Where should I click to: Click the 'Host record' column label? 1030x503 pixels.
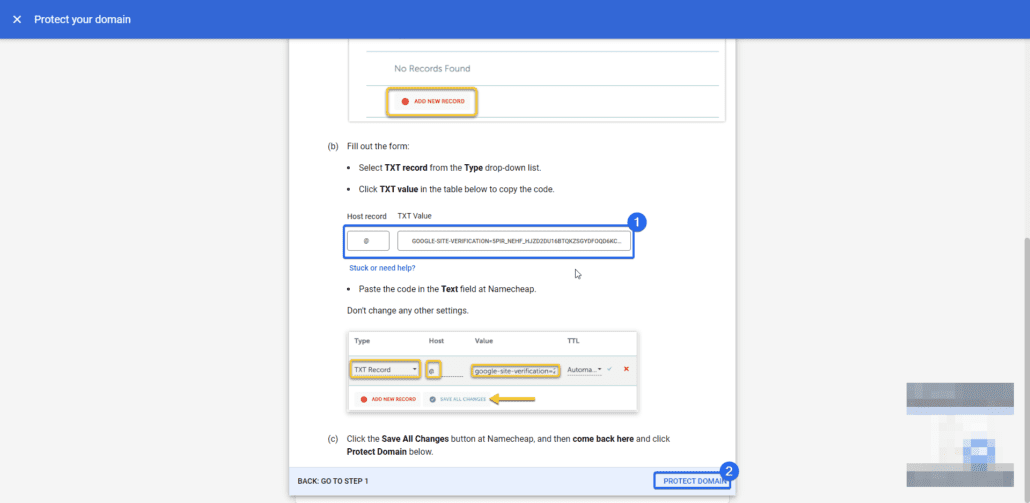tap(367, 216)
